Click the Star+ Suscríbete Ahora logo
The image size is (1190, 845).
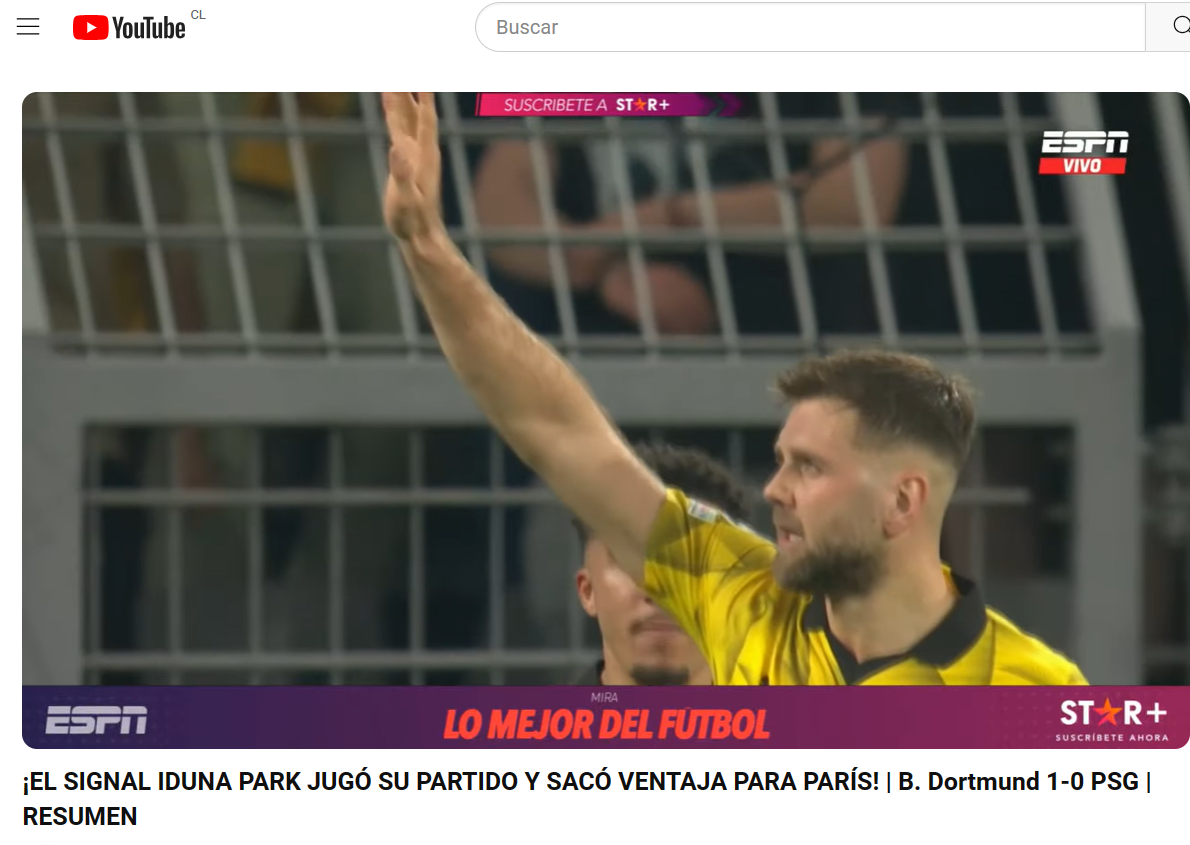coord(1113,719)
